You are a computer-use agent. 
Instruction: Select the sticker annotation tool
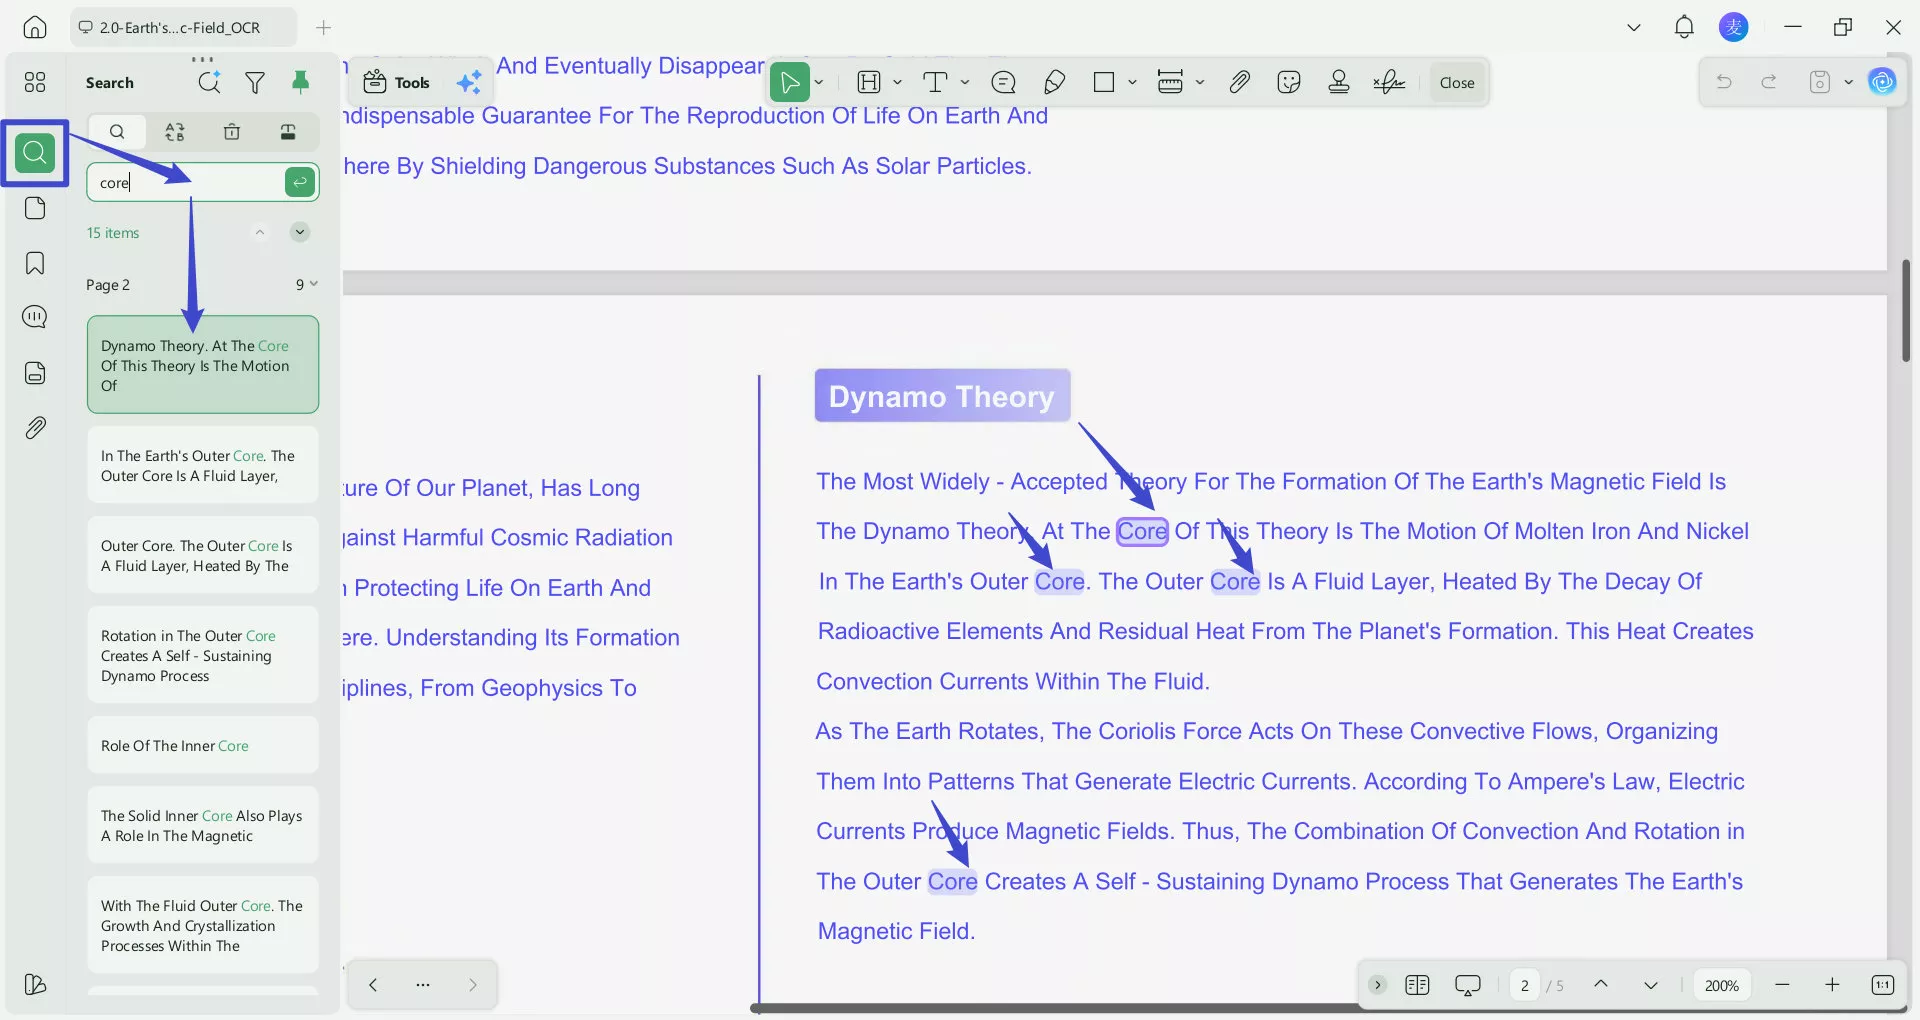[x=1289, y=82]
